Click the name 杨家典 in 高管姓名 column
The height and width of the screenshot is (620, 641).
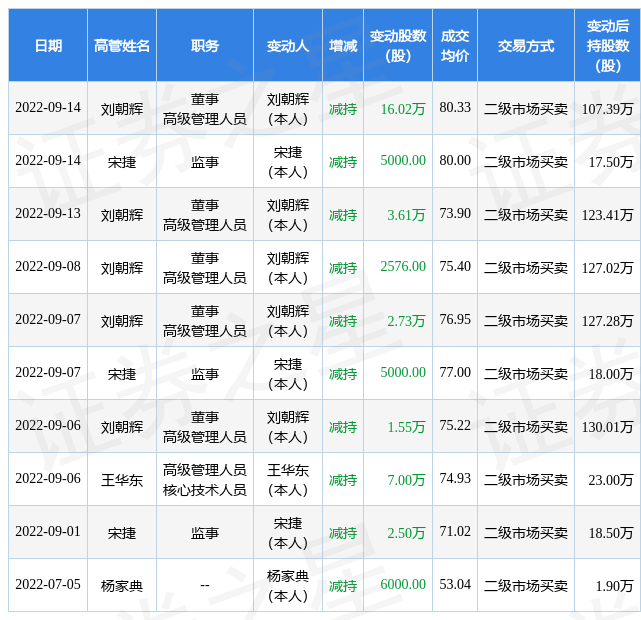[x=122, y=586]
